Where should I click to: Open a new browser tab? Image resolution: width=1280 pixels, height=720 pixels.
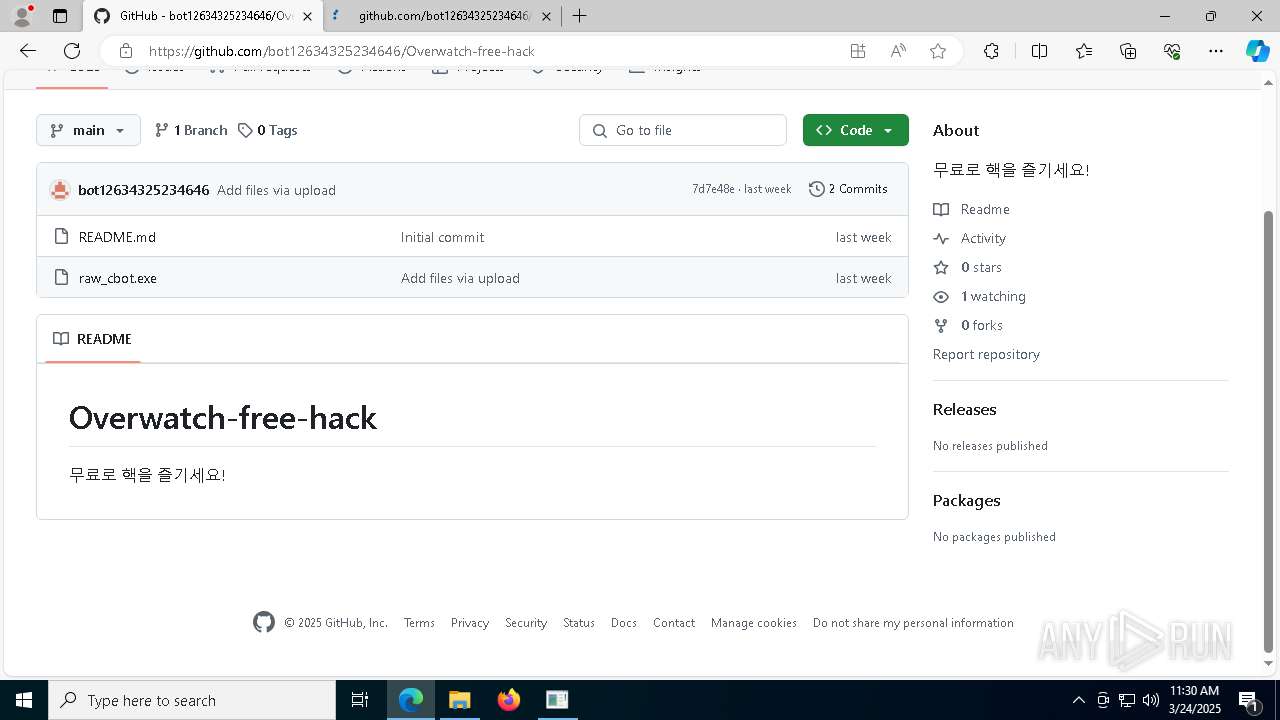point(579,16)
